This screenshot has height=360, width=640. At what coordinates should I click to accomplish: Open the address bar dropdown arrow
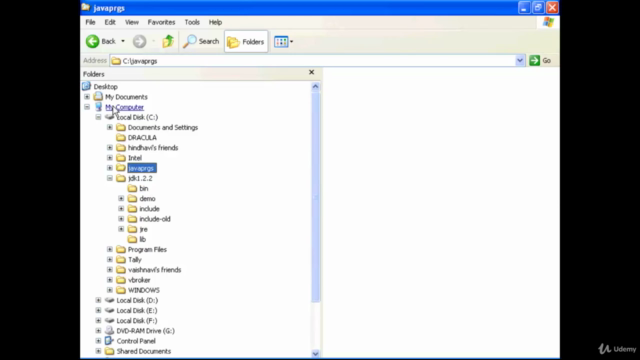click(520, 60)
